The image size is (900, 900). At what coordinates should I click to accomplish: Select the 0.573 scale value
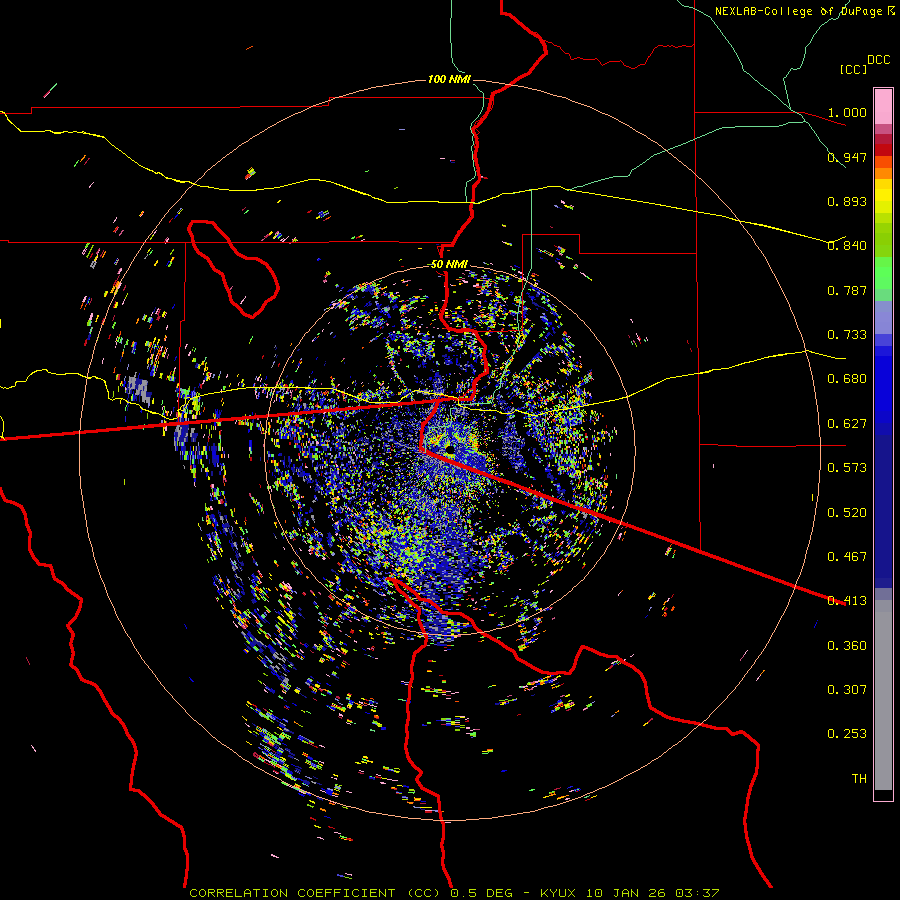coord(847,468)
